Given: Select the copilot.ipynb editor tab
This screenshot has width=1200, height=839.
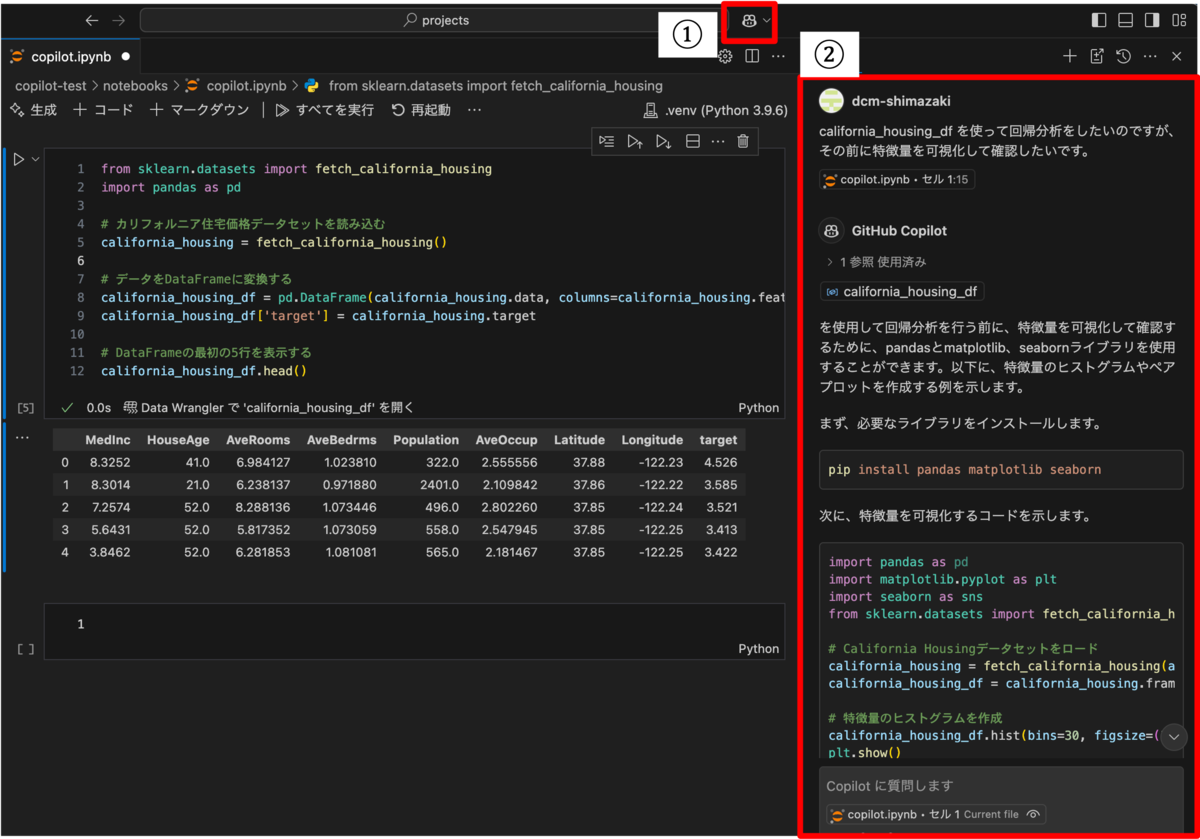Looking at the screenshot, I should (69, 56).
